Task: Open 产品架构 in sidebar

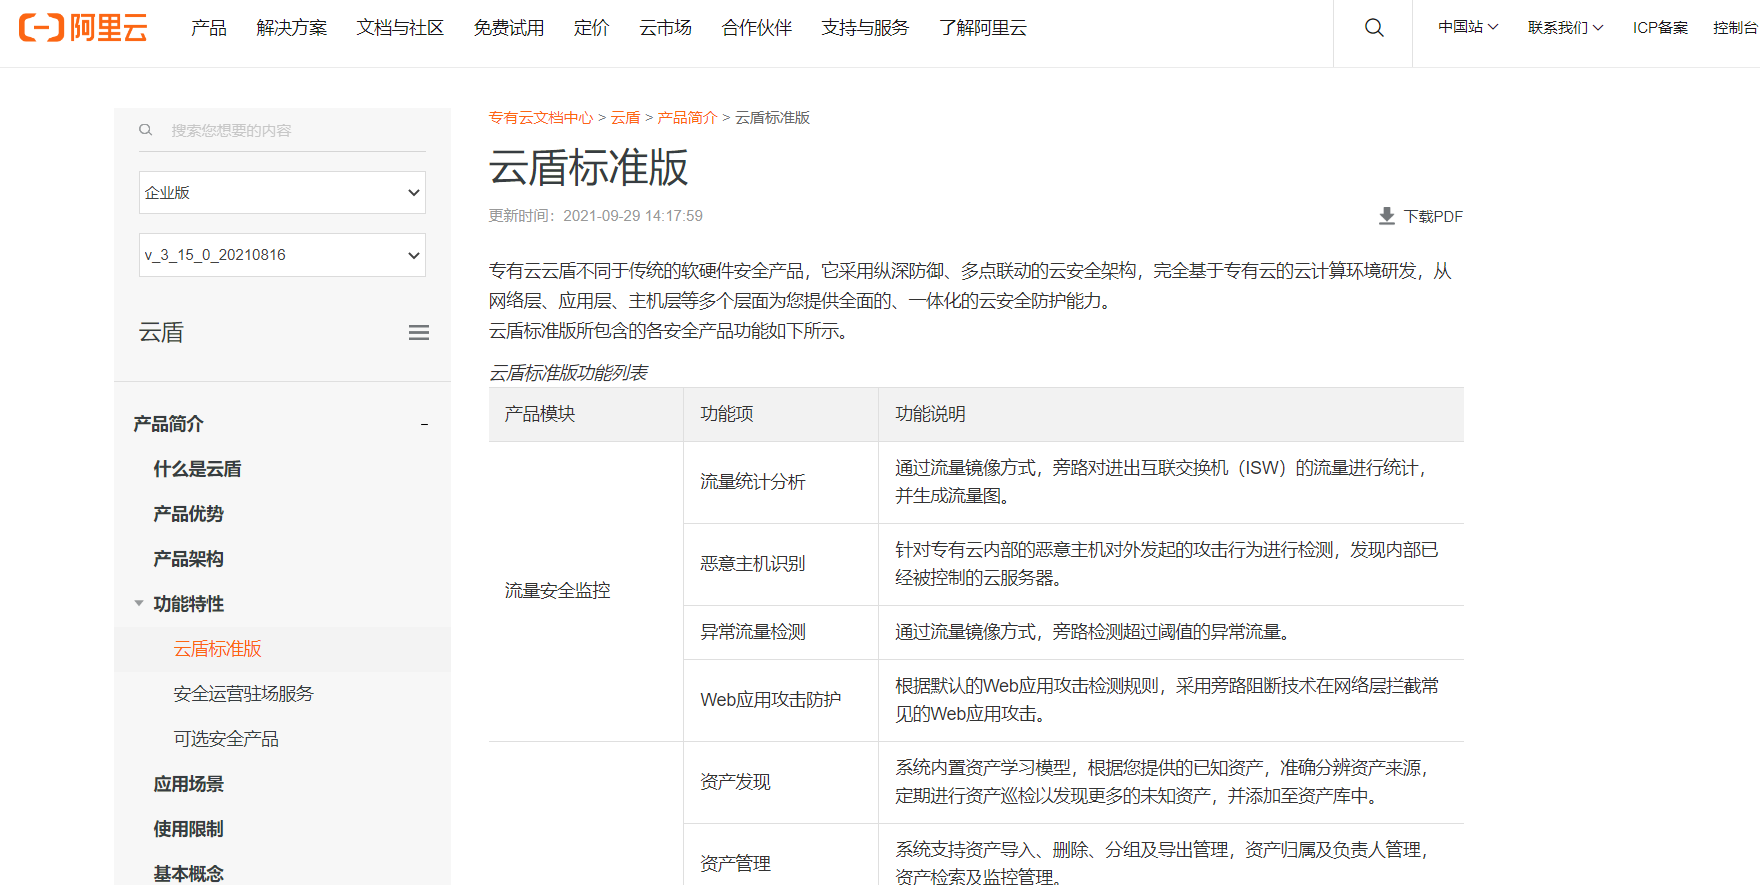Action: pos(188,559)
